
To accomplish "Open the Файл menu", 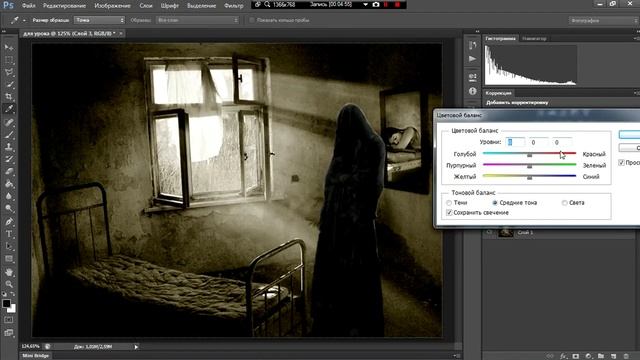I will 29,6.
